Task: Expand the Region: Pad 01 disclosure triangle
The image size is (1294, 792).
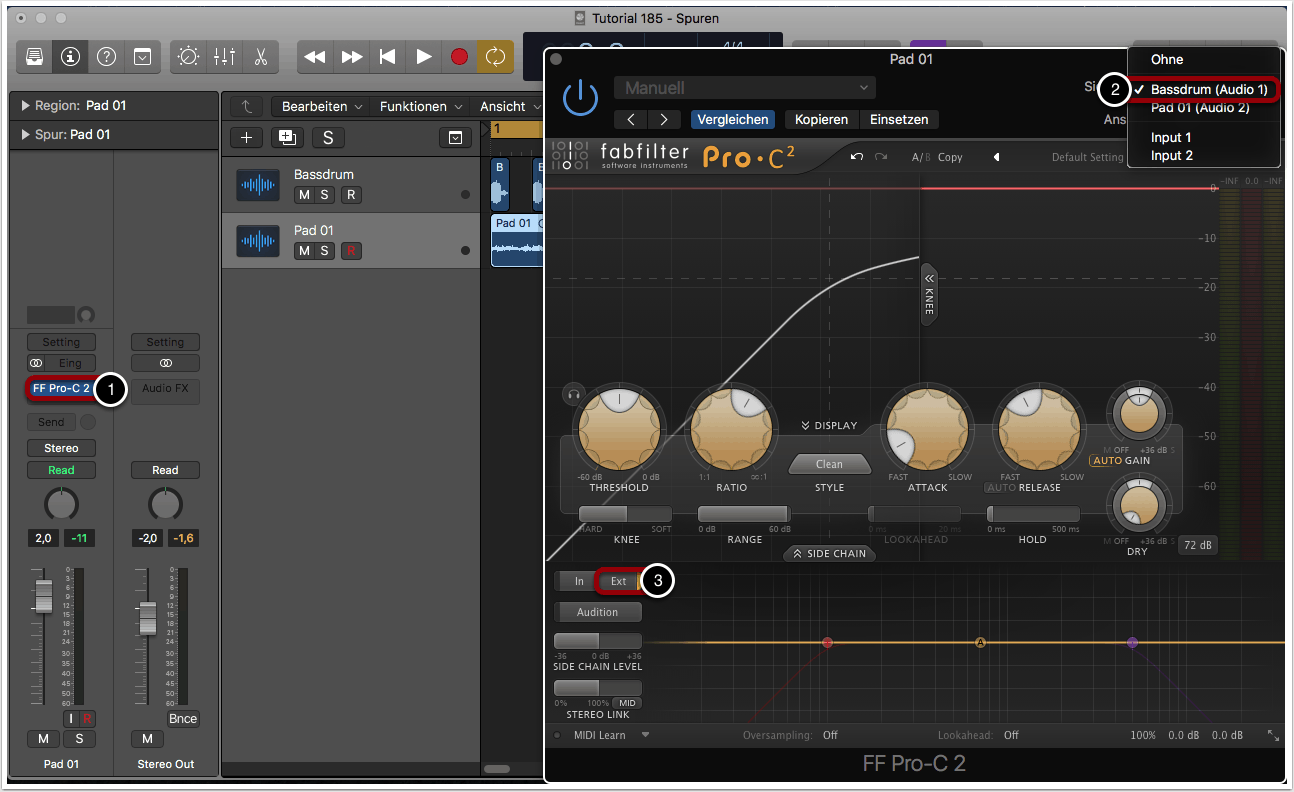Action: pos(25,106)
